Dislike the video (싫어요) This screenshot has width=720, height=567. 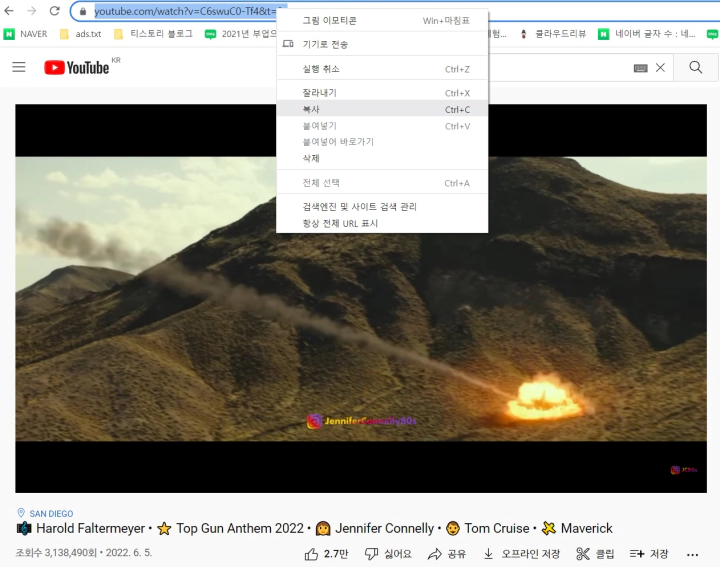(x=388, y=554)
